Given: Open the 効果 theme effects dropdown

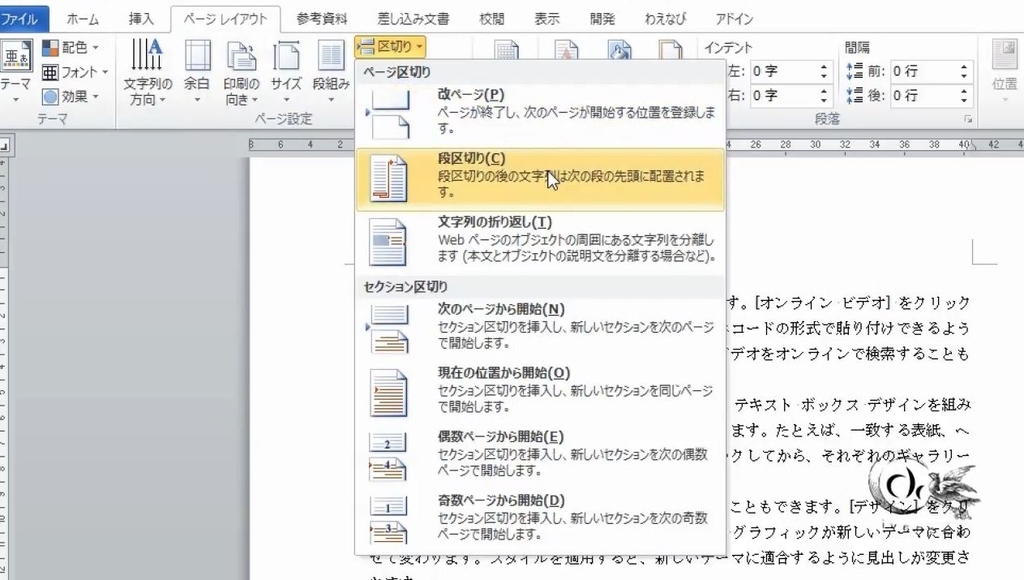Looking at the screenshot, I should coord(71,97).
